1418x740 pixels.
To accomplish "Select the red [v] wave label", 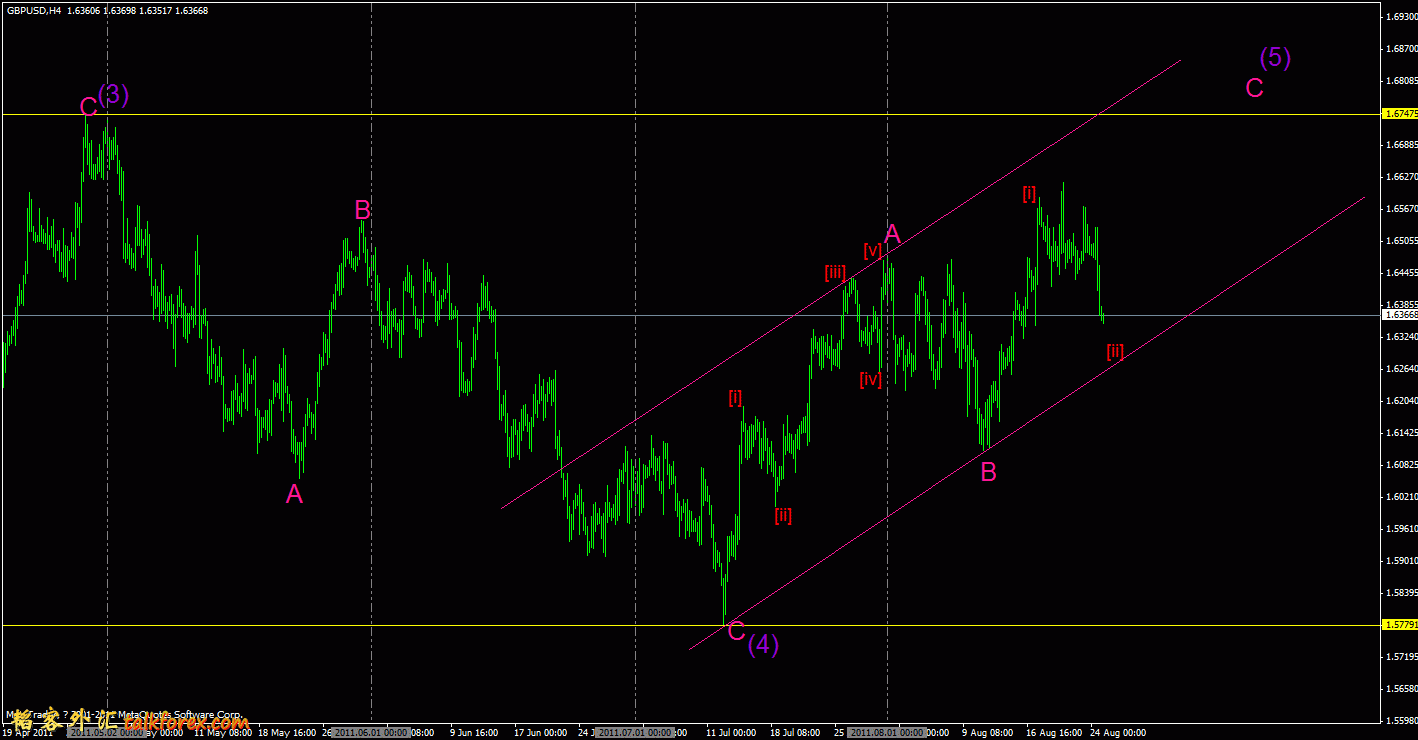I will [x=873, y=250].
